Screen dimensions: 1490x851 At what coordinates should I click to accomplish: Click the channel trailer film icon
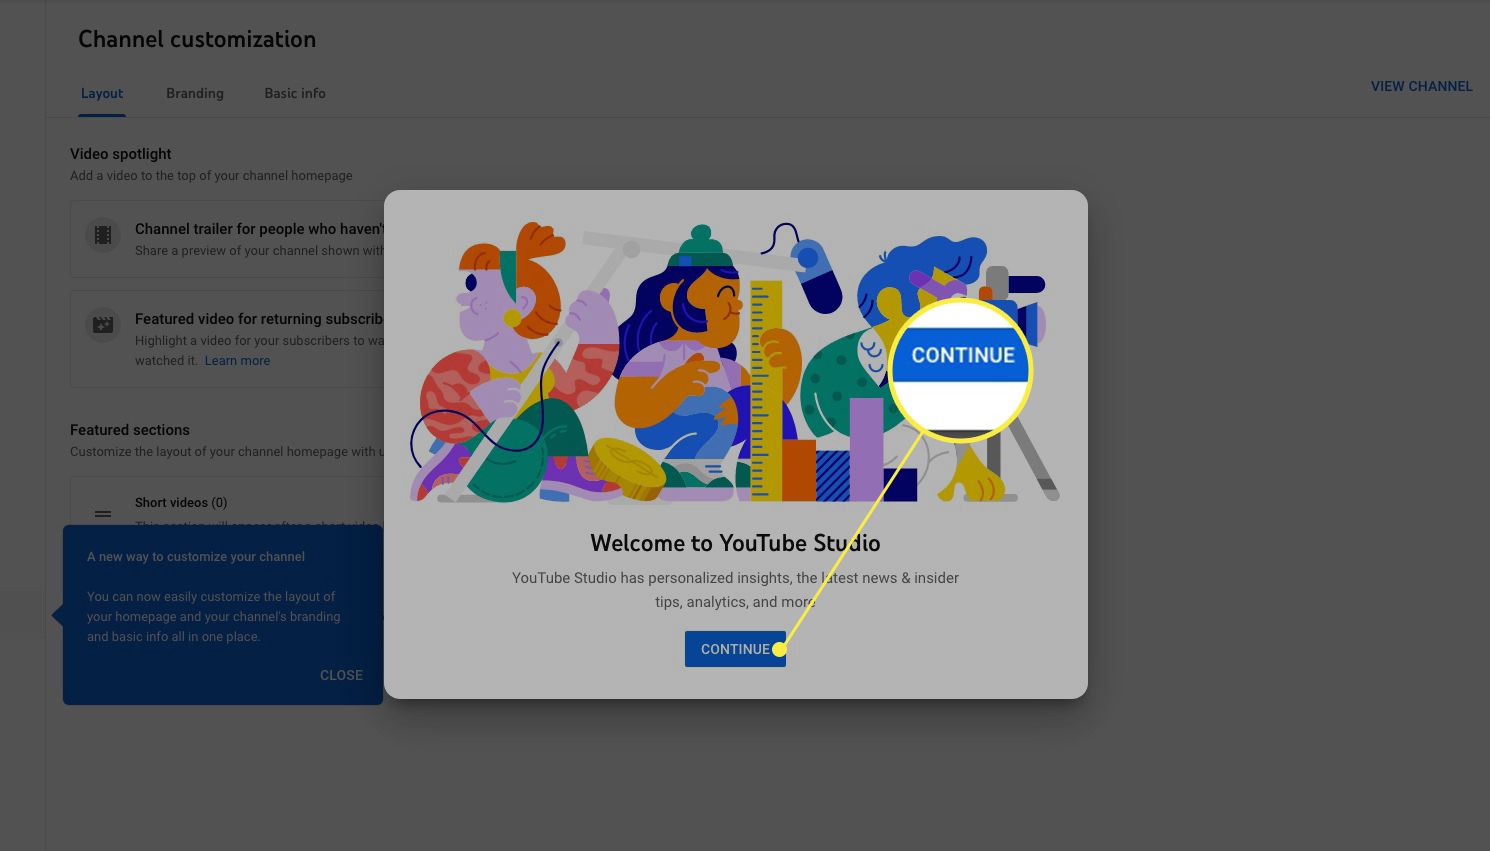pos(102,236)
